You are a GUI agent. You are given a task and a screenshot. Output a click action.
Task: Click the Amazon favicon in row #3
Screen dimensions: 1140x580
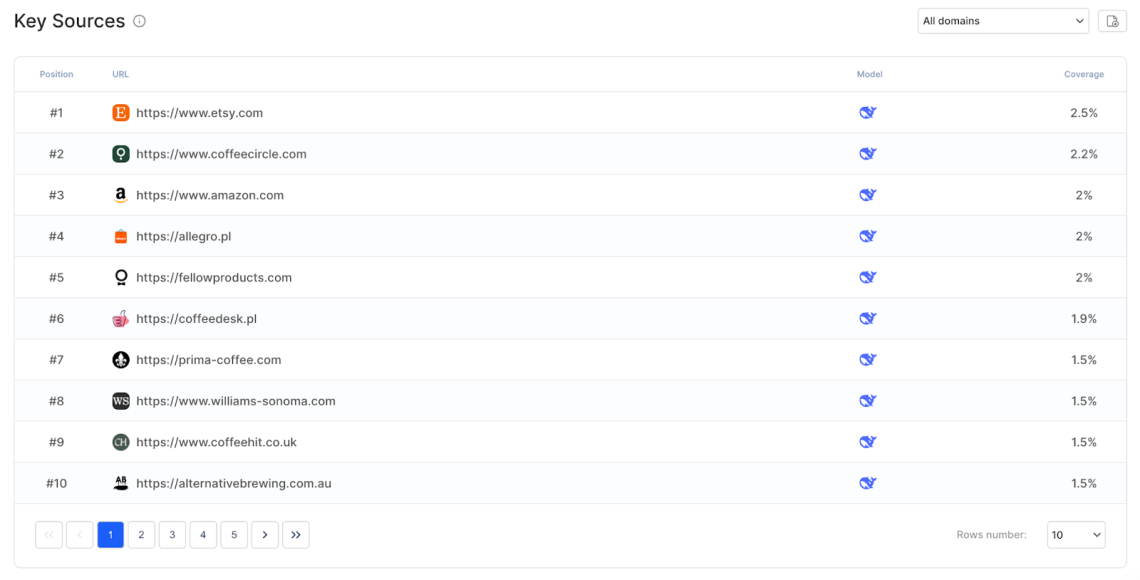tap(121, 195)
